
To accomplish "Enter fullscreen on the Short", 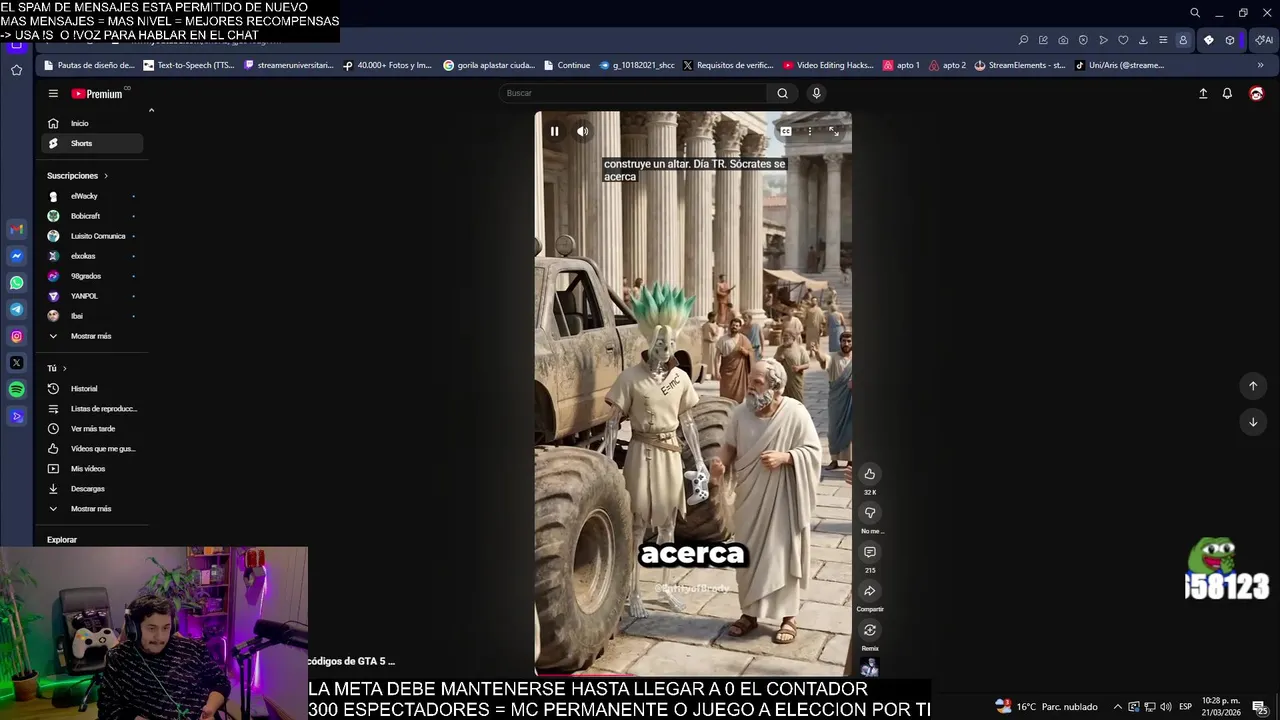I will (834, 131).
